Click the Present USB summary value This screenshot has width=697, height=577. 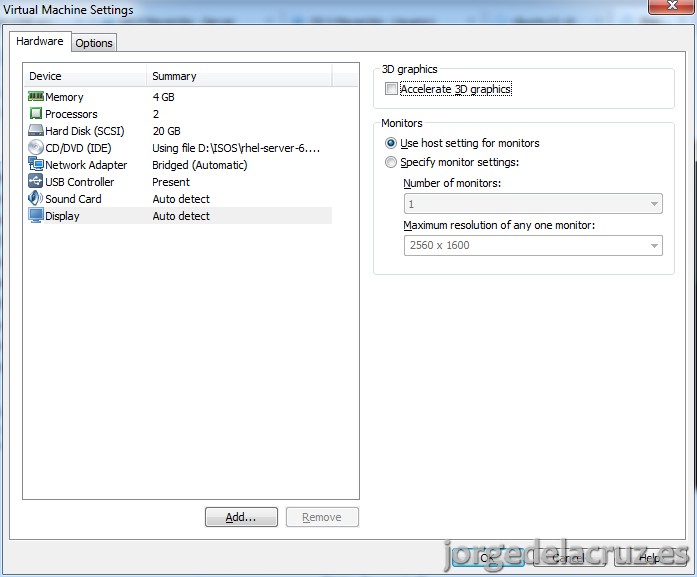pos(171,182)
